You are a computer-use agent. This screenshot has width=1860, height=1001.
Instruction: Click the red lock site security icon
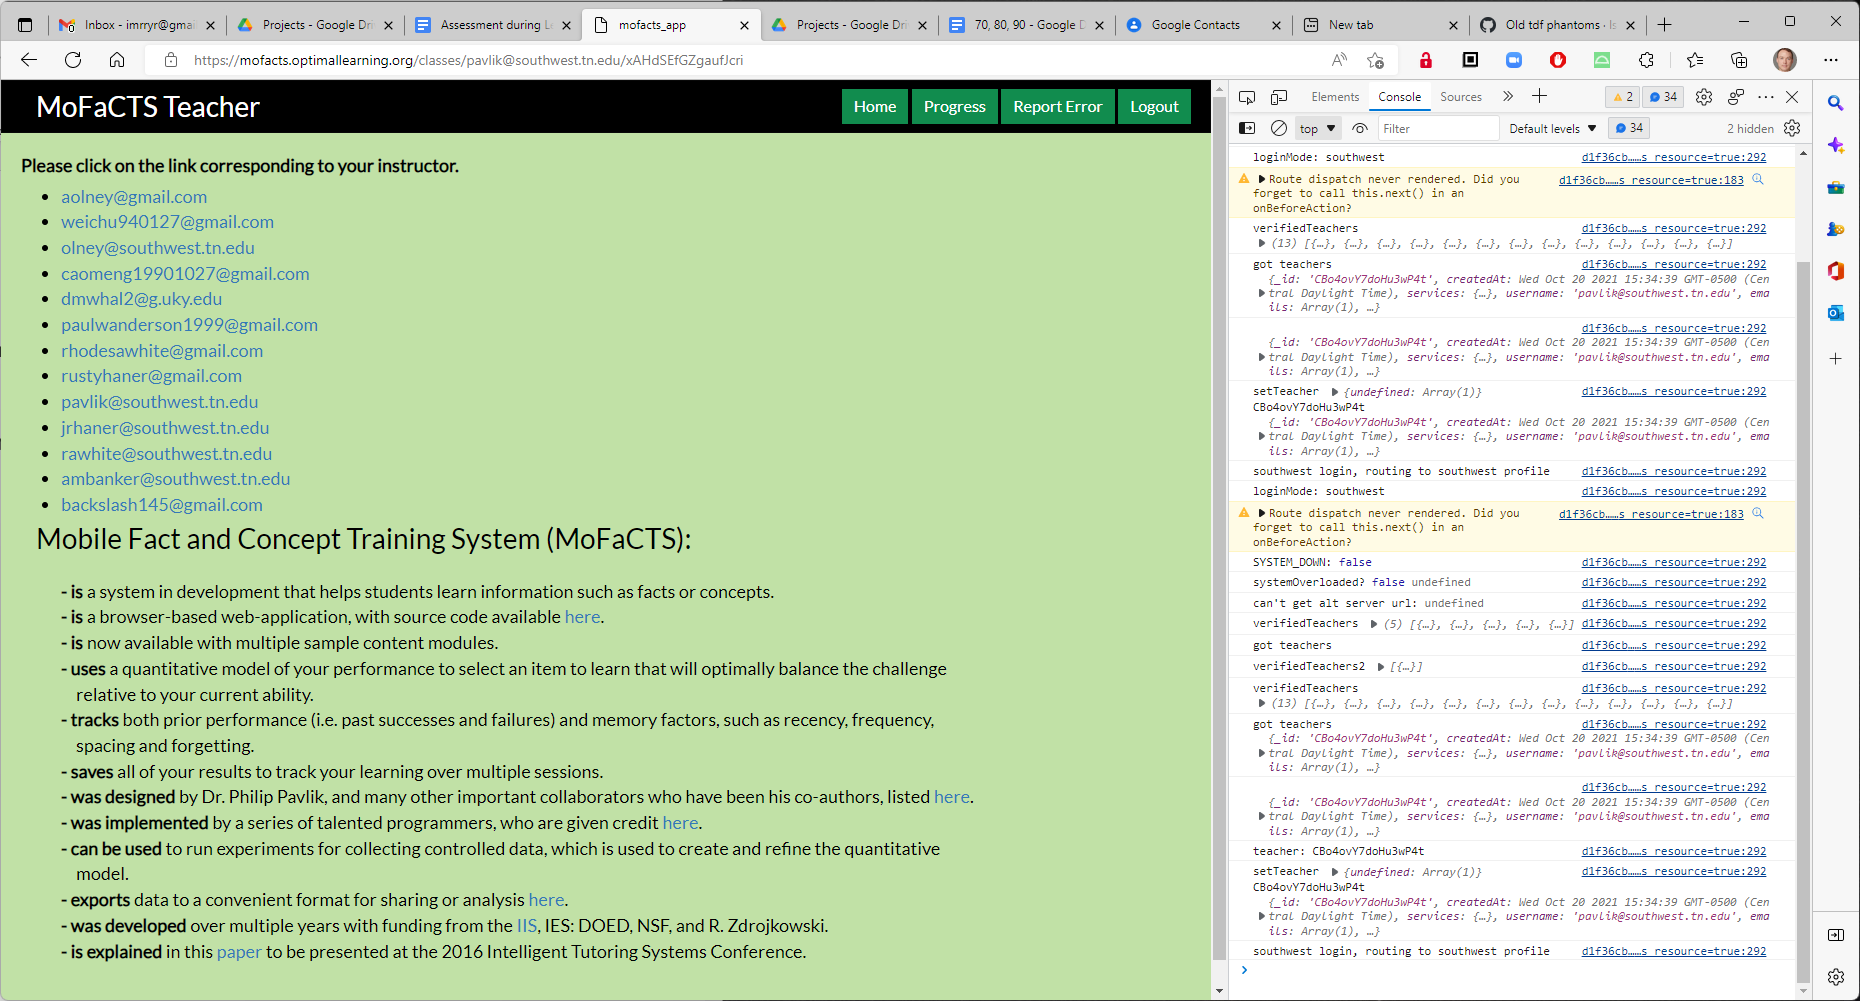[1425, 60]
